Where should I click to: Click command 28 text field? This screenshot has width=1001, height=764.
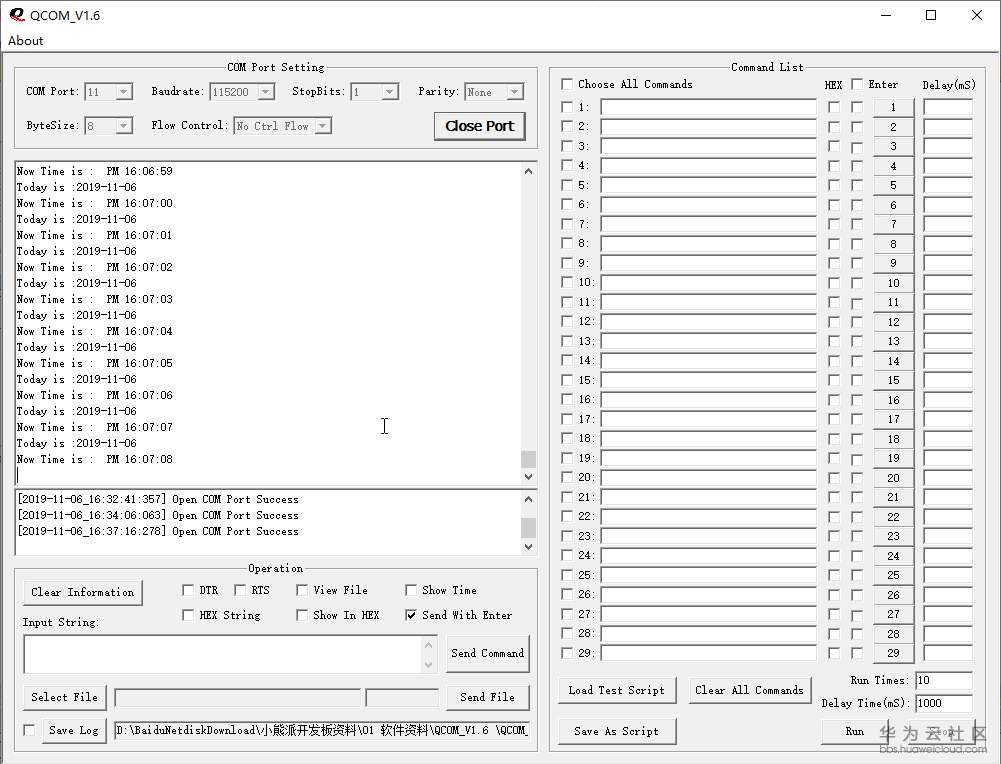coord(709,634)
